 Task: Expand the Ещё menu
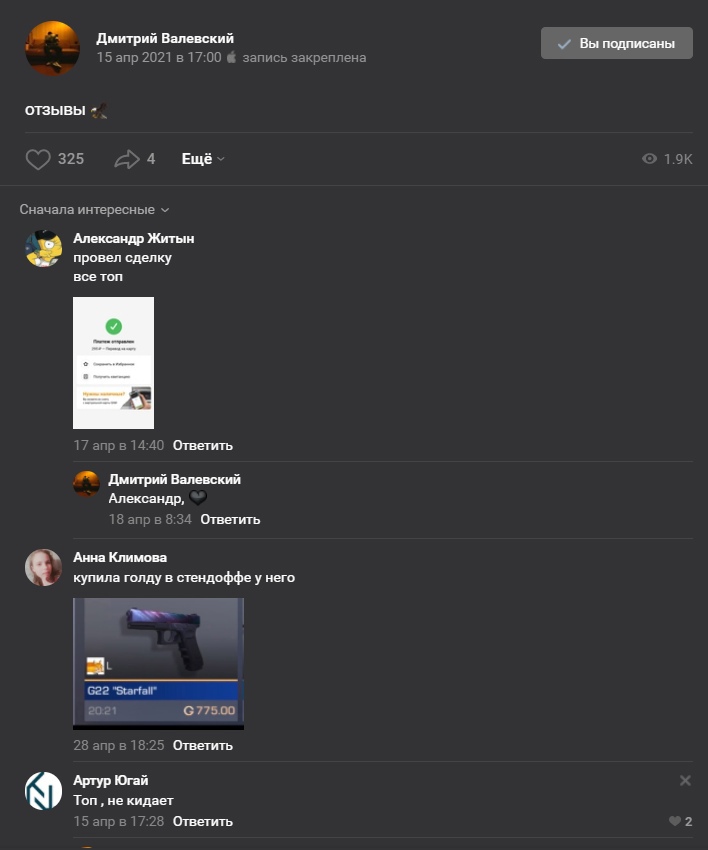(203, 159)
